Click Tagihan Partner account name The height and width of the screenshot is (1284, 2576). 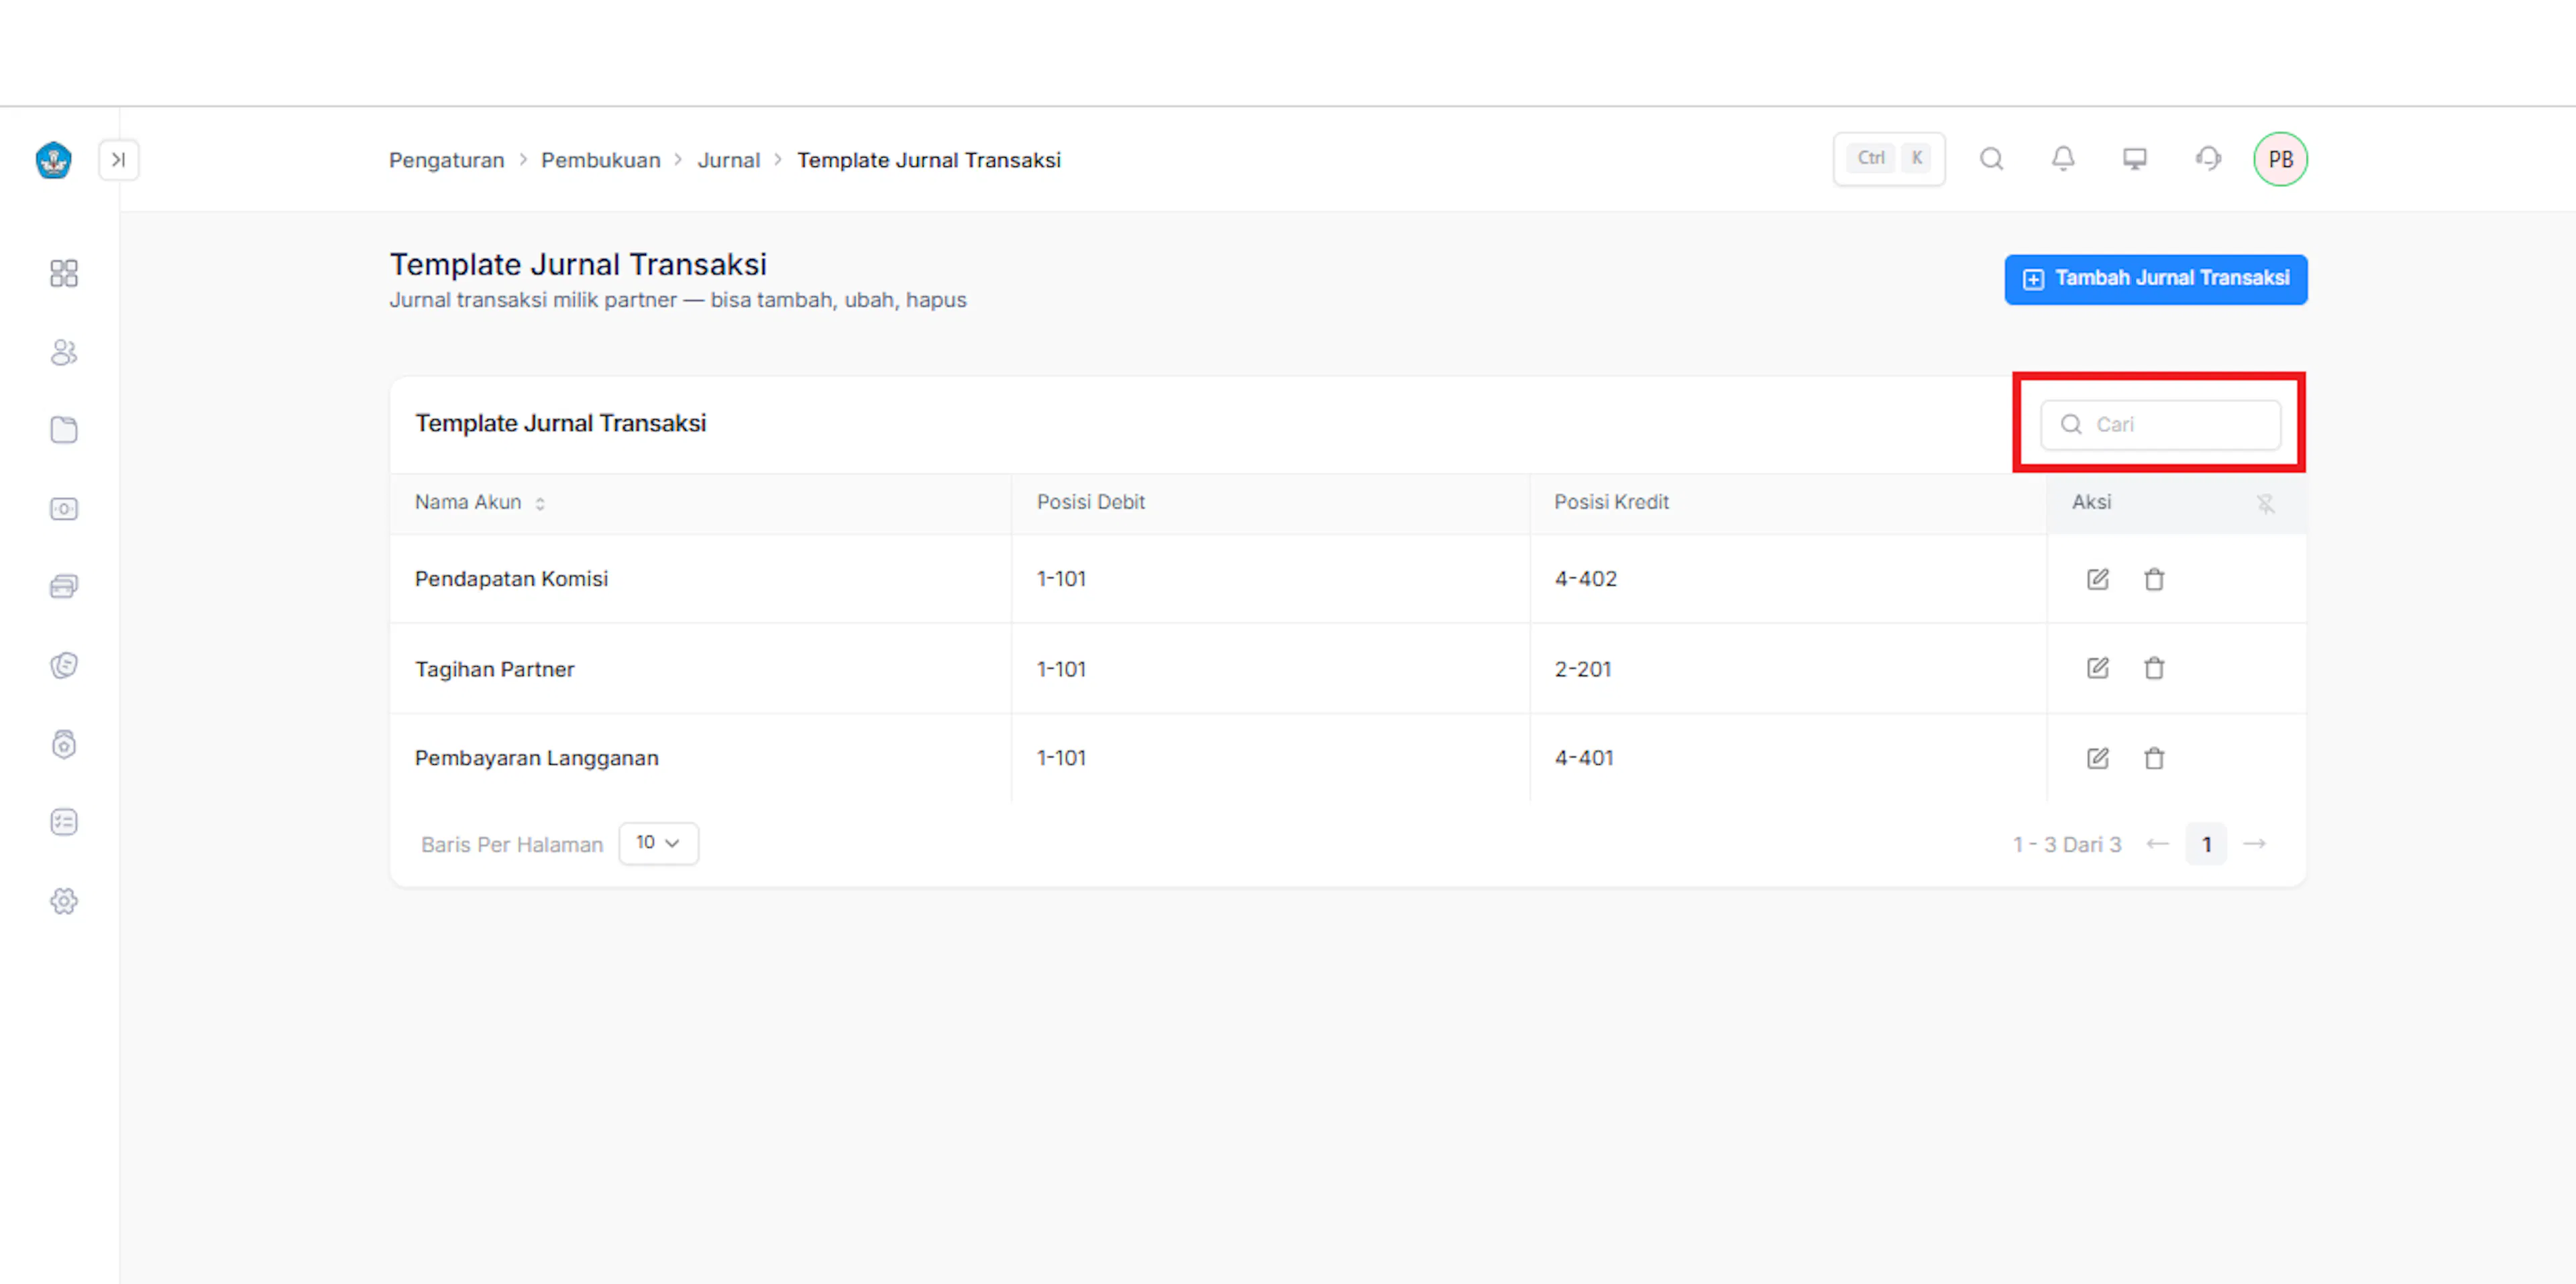pyautogui.click(x=494, y=669)
